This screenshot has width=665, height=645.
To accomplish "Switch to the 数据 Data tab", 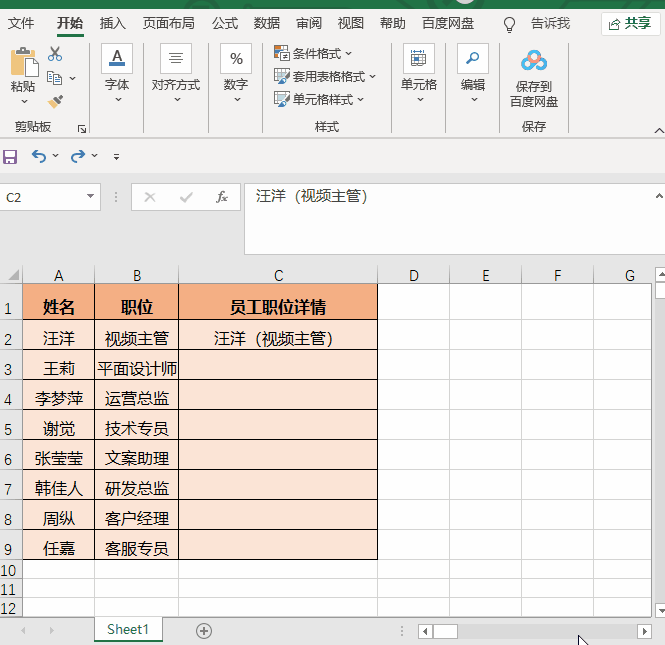I will pyautogui.click(x=267, y=23).
